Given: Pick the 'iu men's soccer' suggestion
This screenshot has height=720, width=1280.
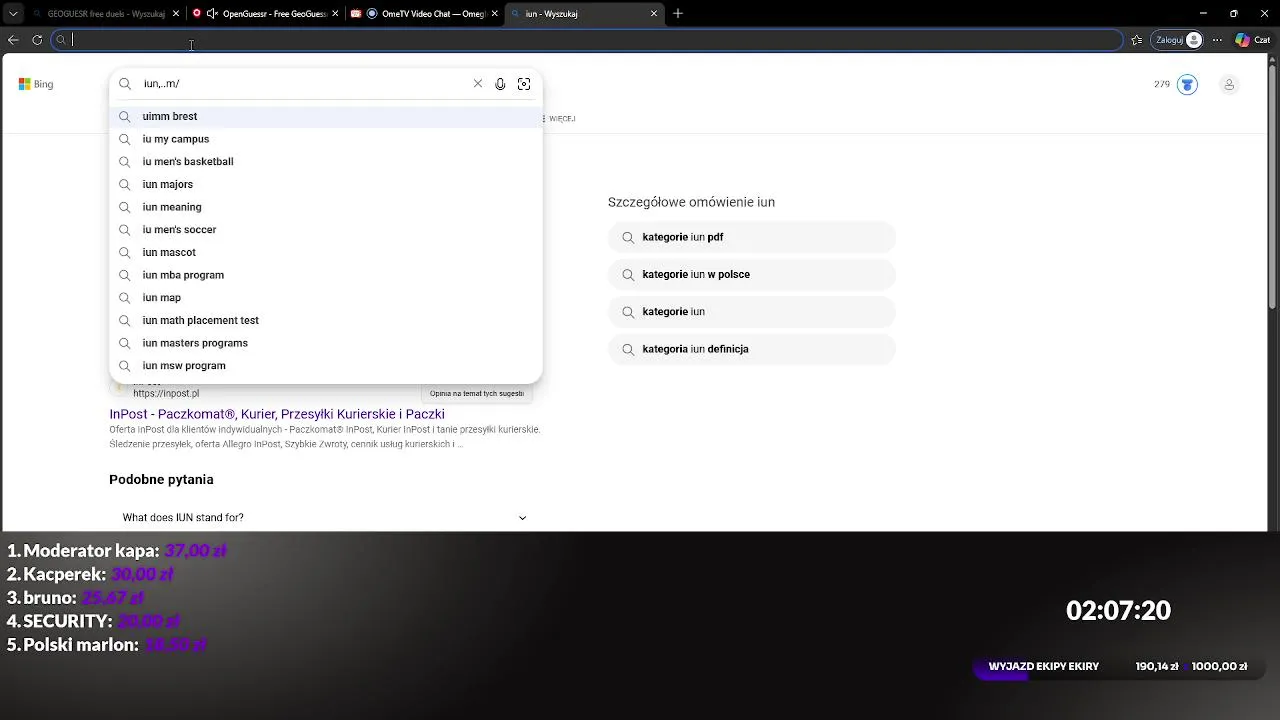Looking at the screenshot, I should 326,229.
